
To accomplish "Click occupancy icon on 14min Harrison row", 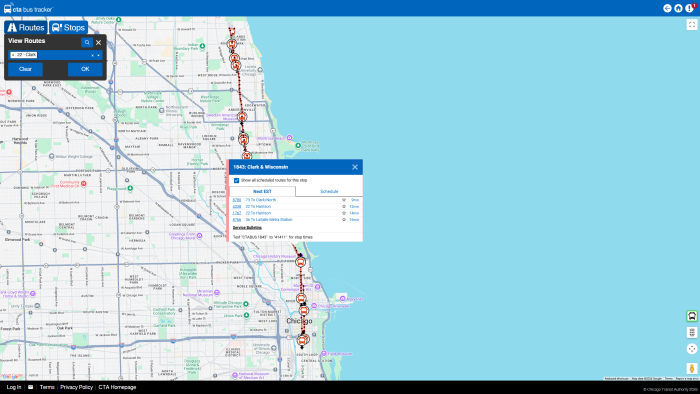I will point(344,213).
